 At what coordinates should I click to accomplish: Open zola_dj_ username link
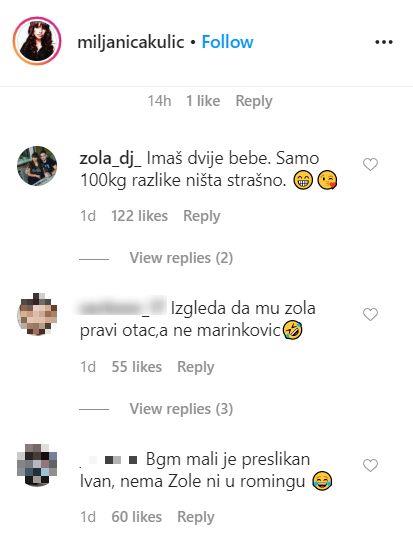tap(111, 159)
